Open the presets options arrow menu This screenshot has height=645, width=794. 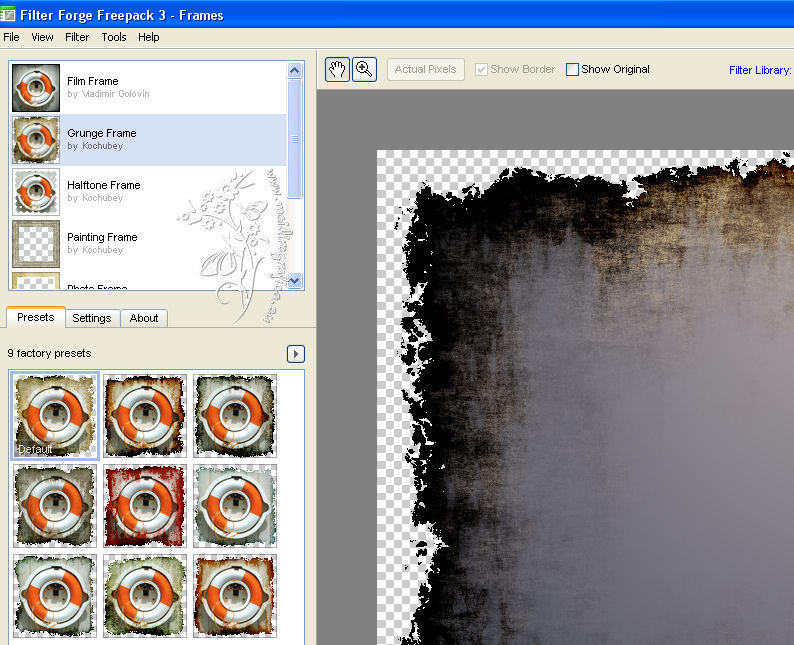coord(296,353)
